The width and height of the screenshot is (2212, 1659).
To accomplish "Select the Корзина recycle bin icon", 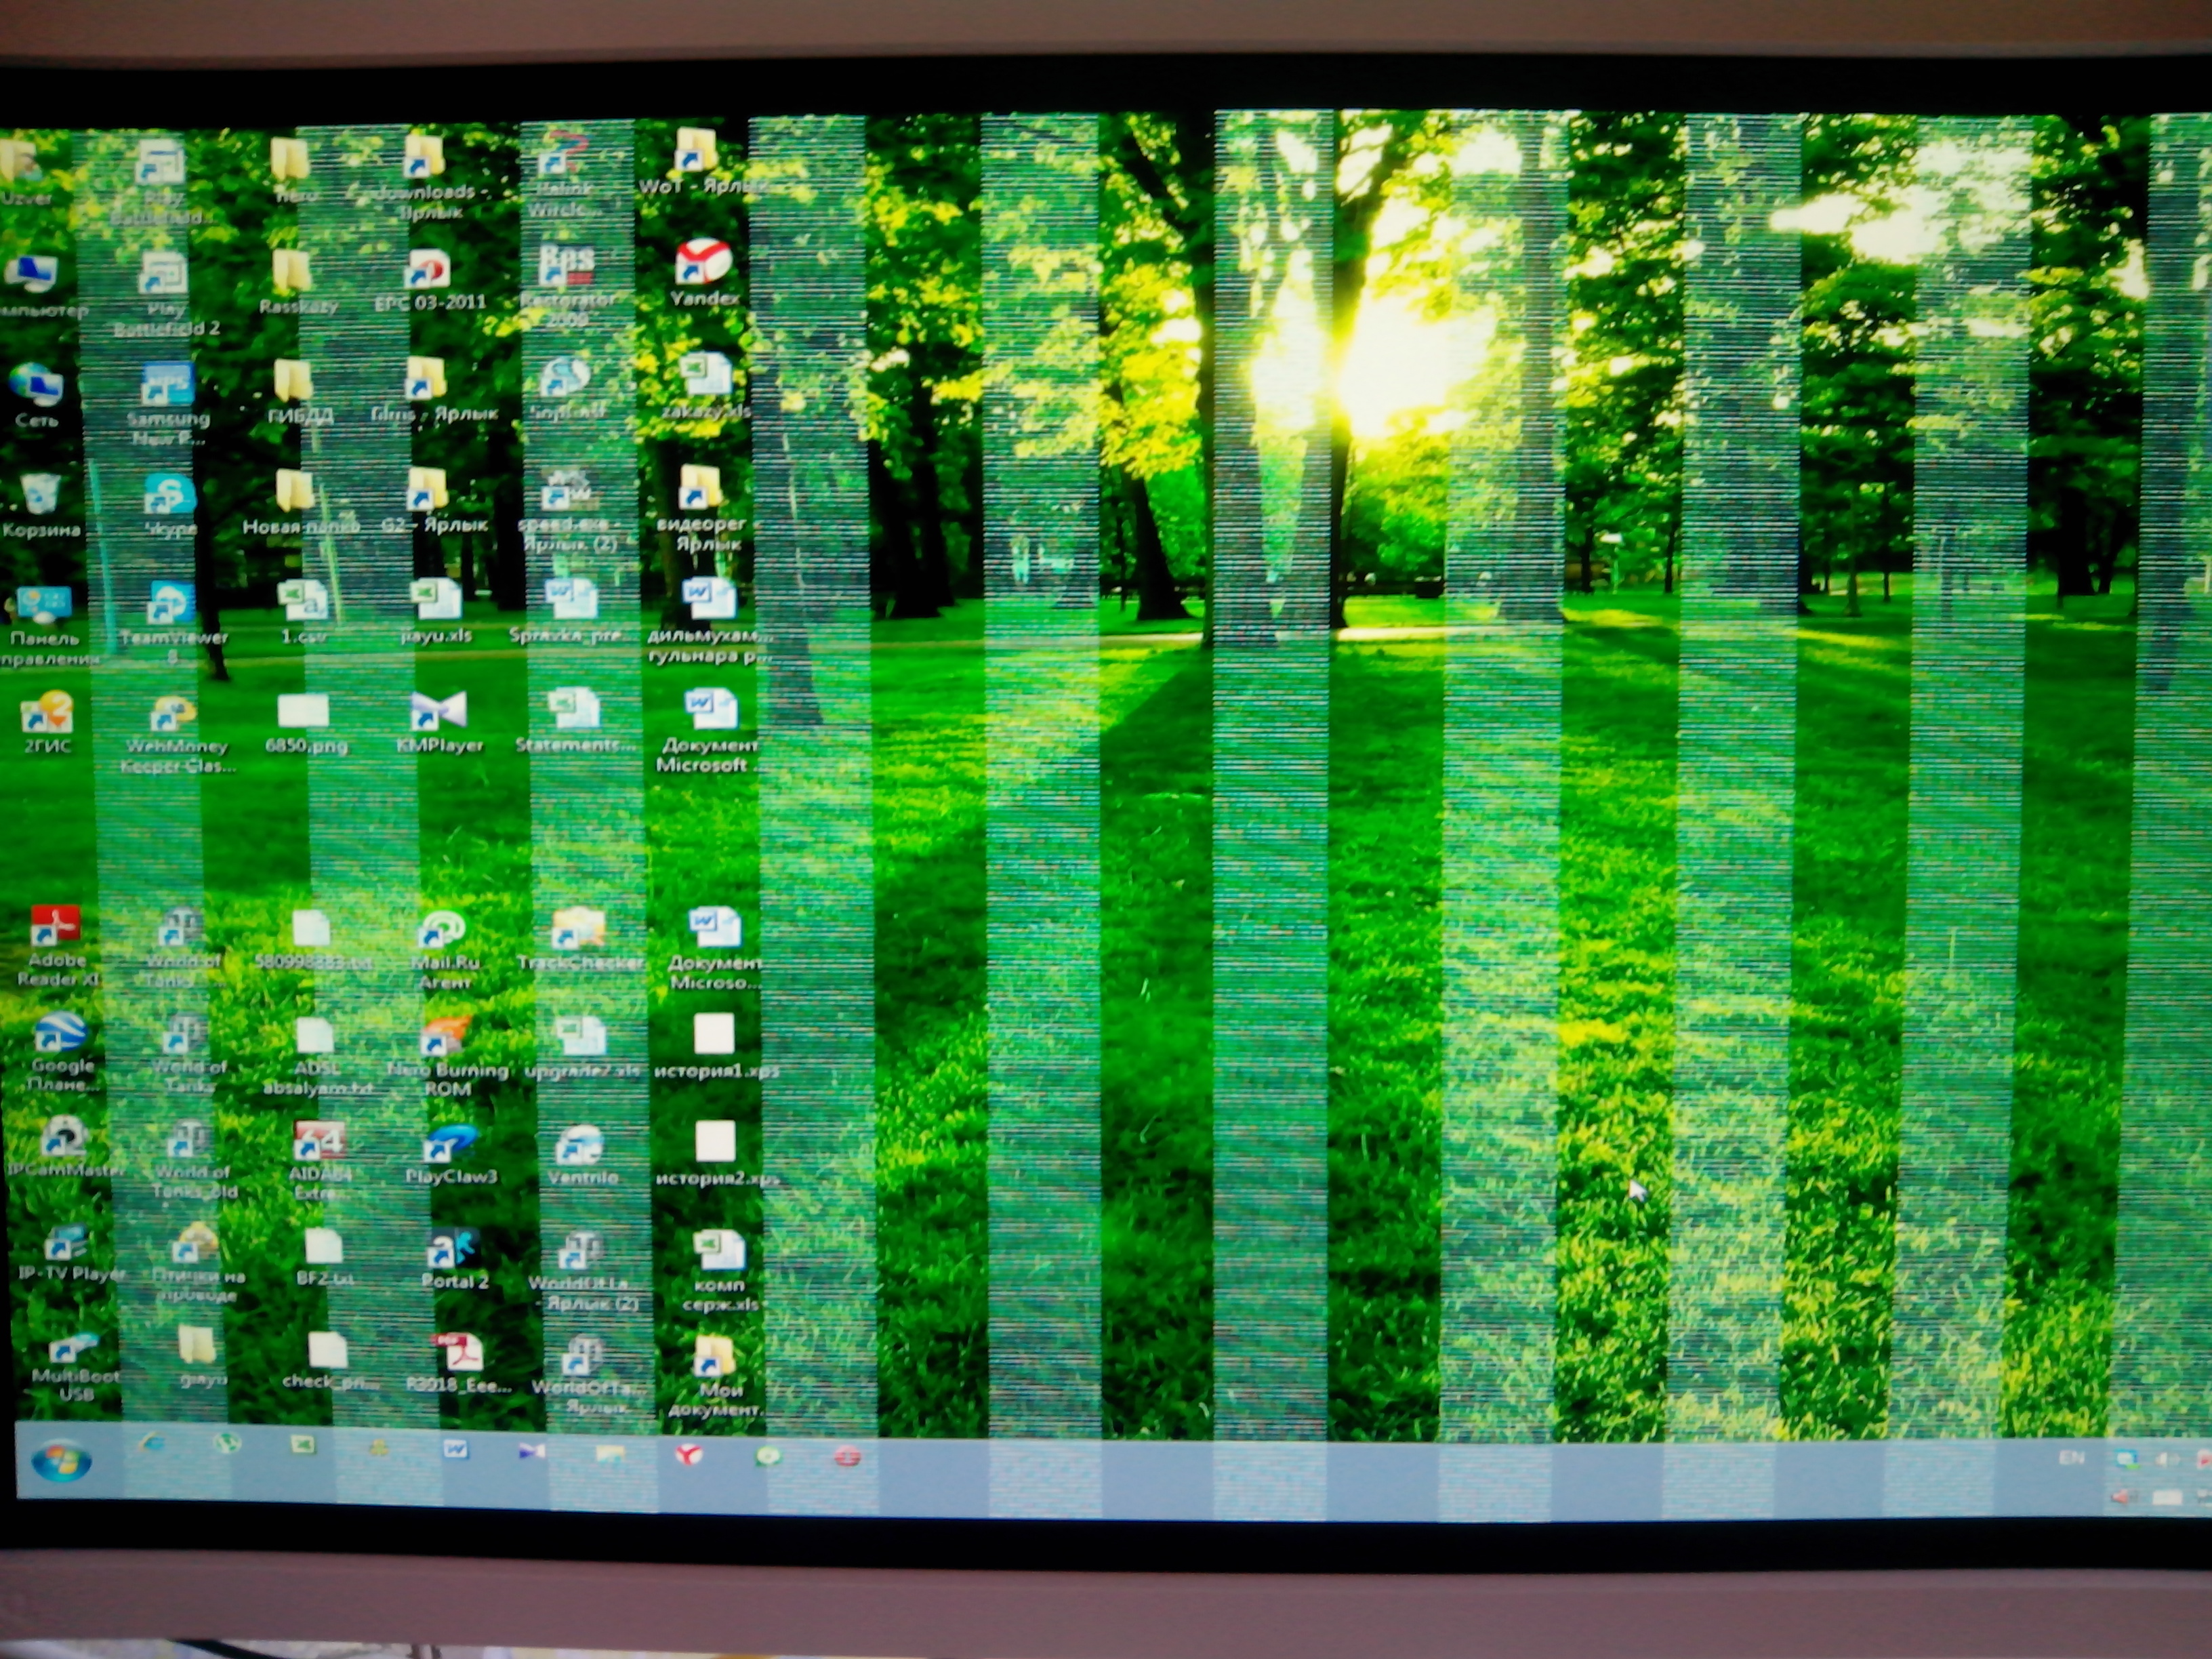I will pos(40,493).
